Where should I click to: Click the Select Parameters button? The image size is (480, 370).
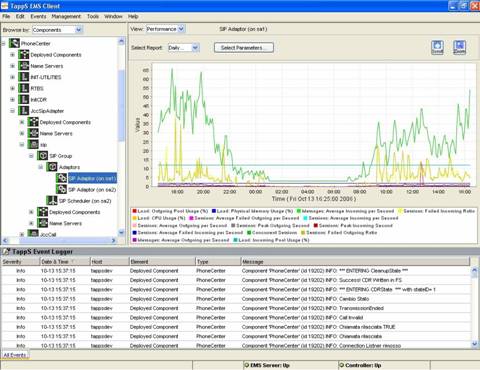click(x=244, y=48)
